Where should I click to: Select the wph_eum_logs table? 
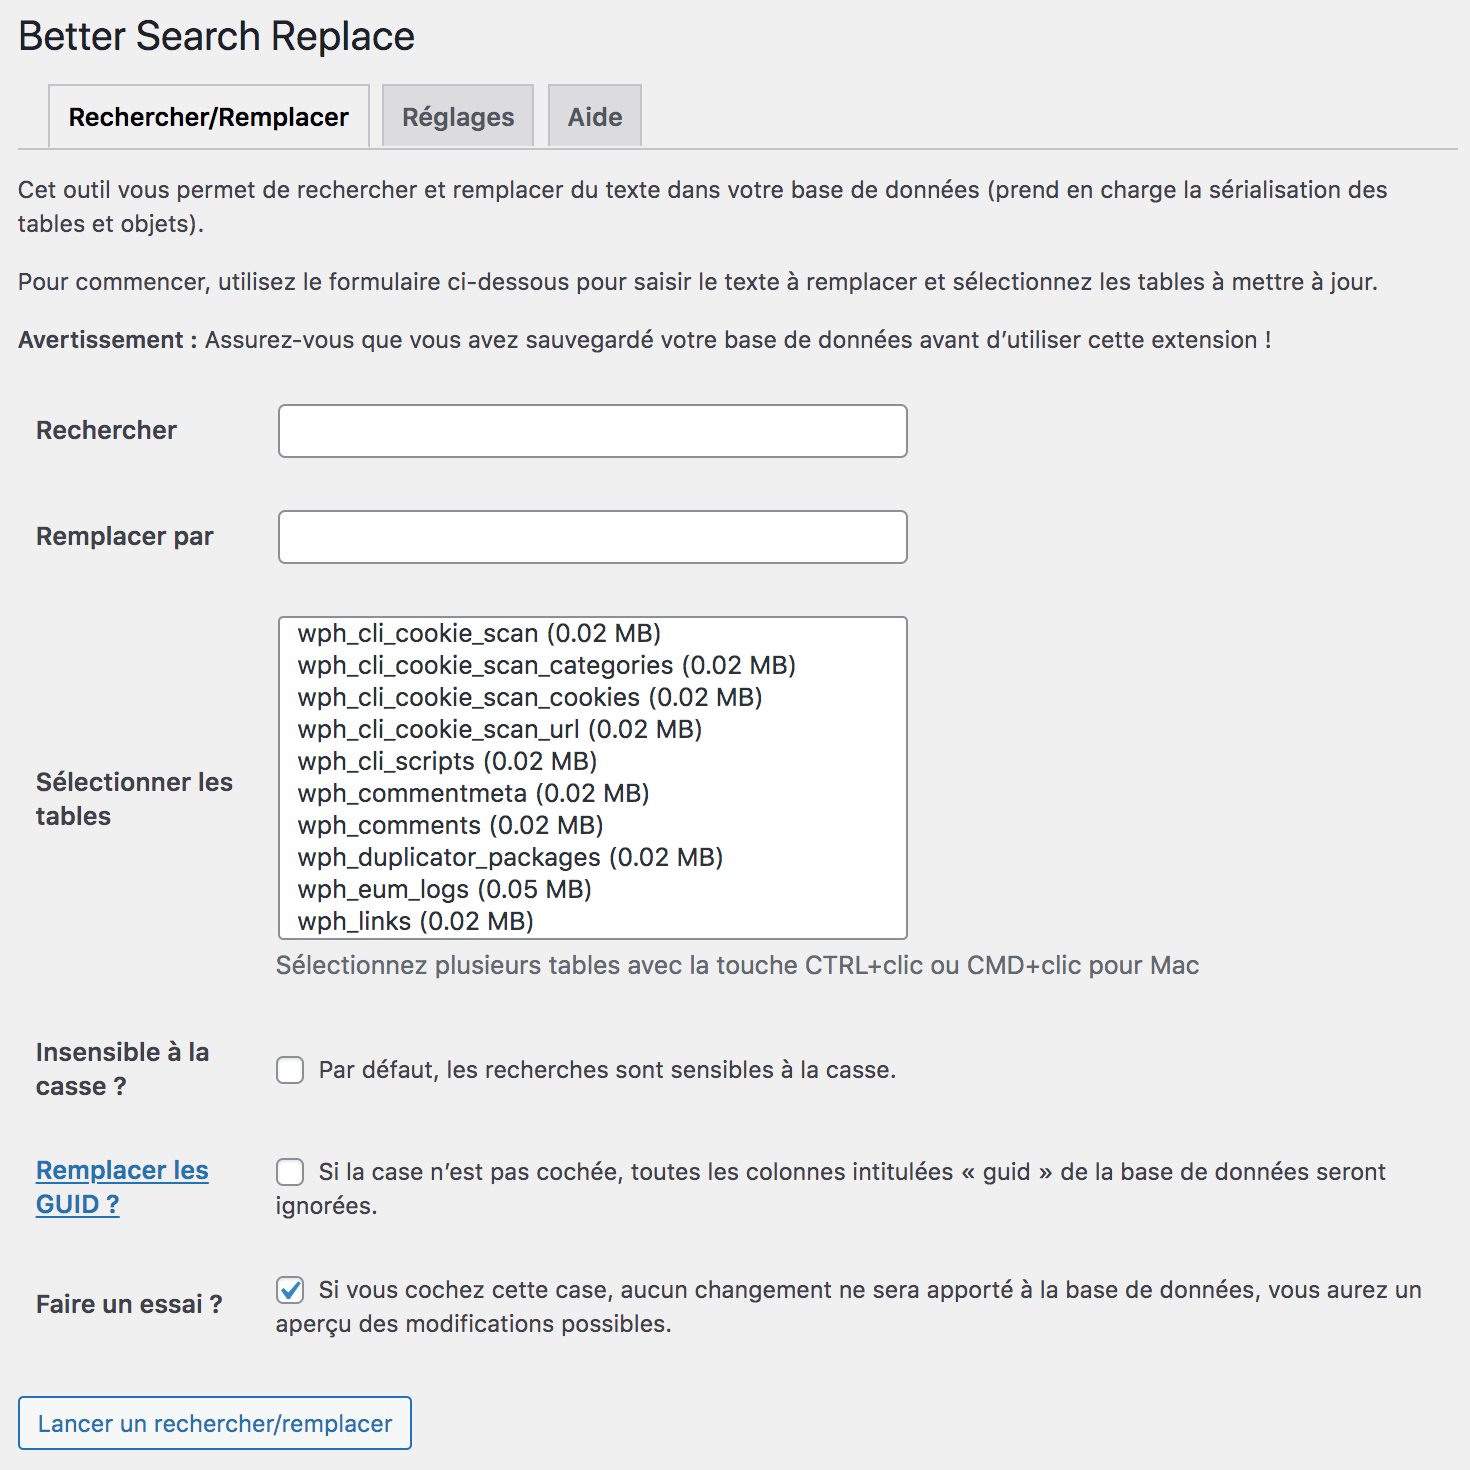(443, 889)
